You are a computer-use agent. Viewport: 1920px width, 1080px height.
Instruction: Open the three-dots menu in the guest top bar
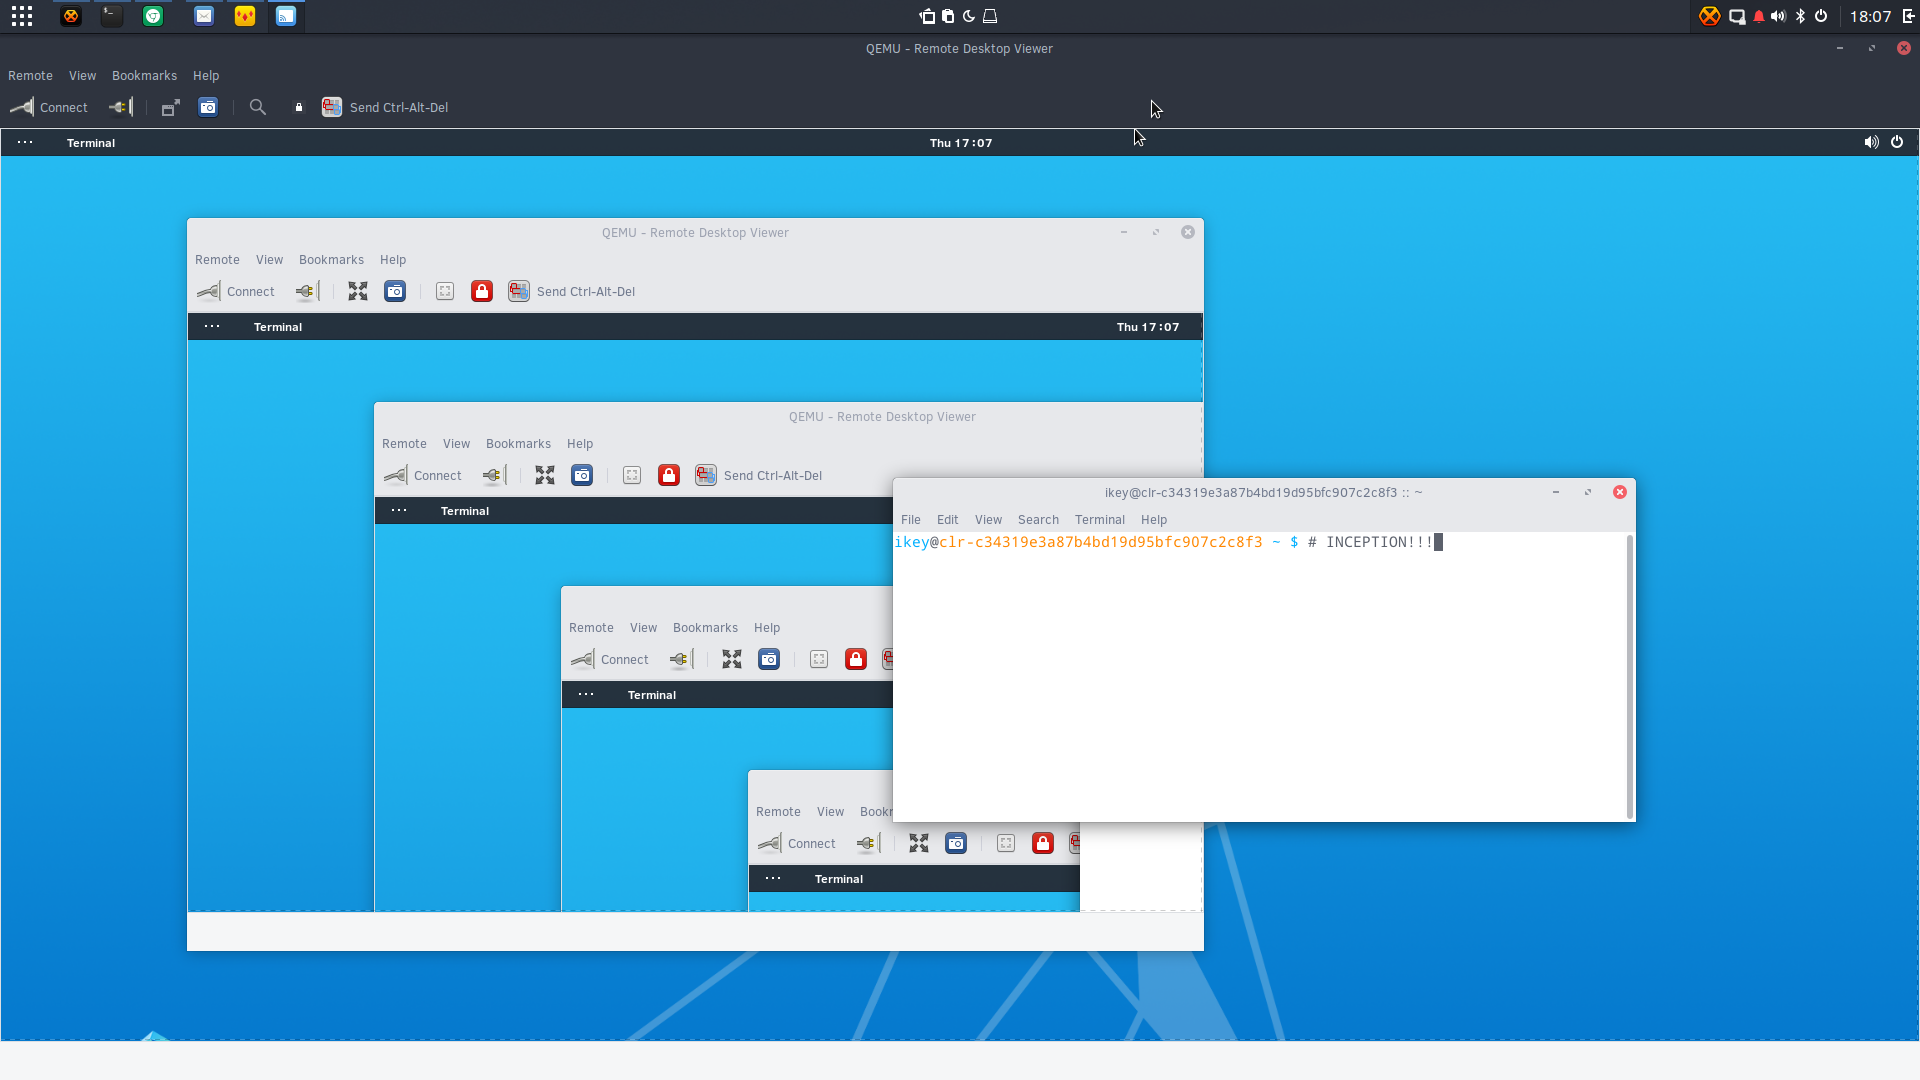25,143
